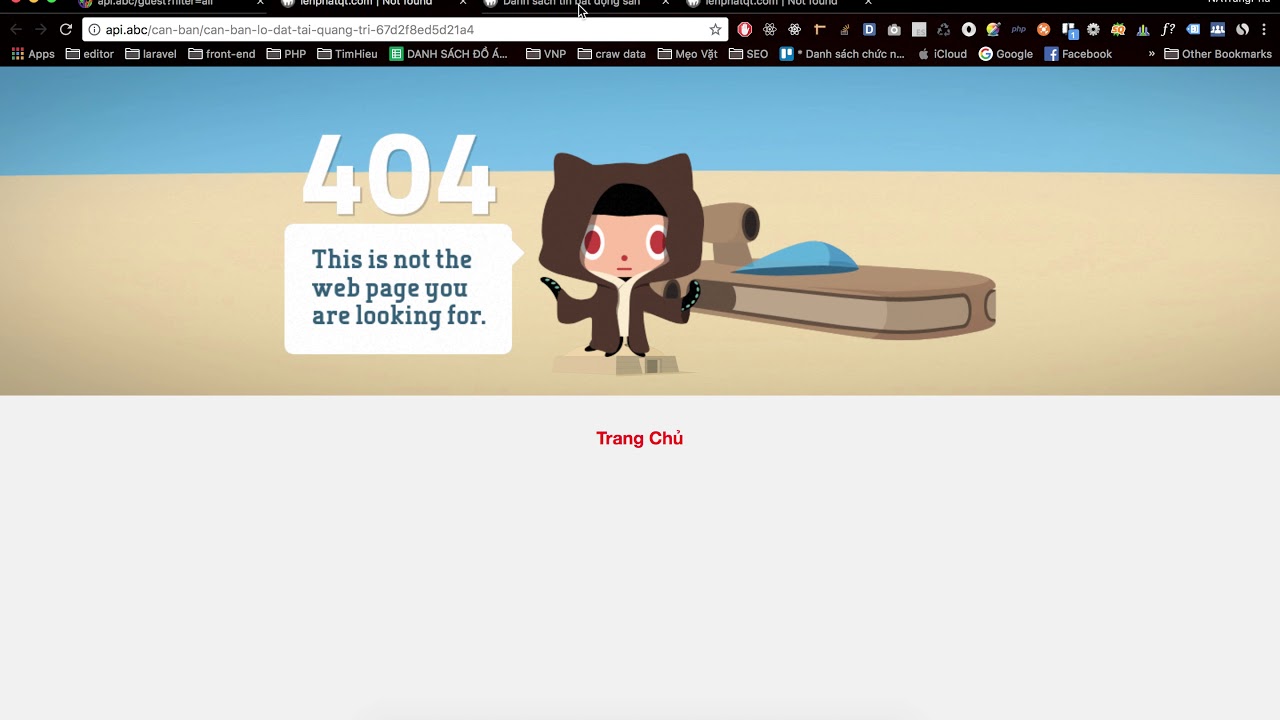Click the ES gray extension icon
1280x720 pixels.
point(919,30)
